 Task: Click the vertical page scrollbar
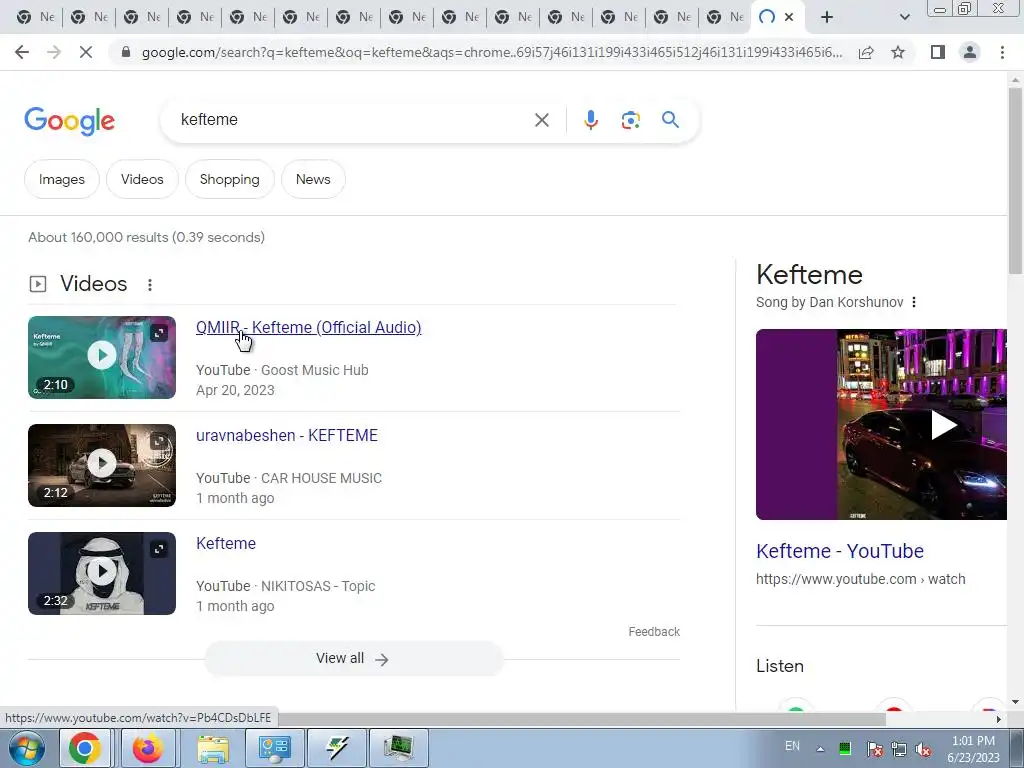point(1015,180)
